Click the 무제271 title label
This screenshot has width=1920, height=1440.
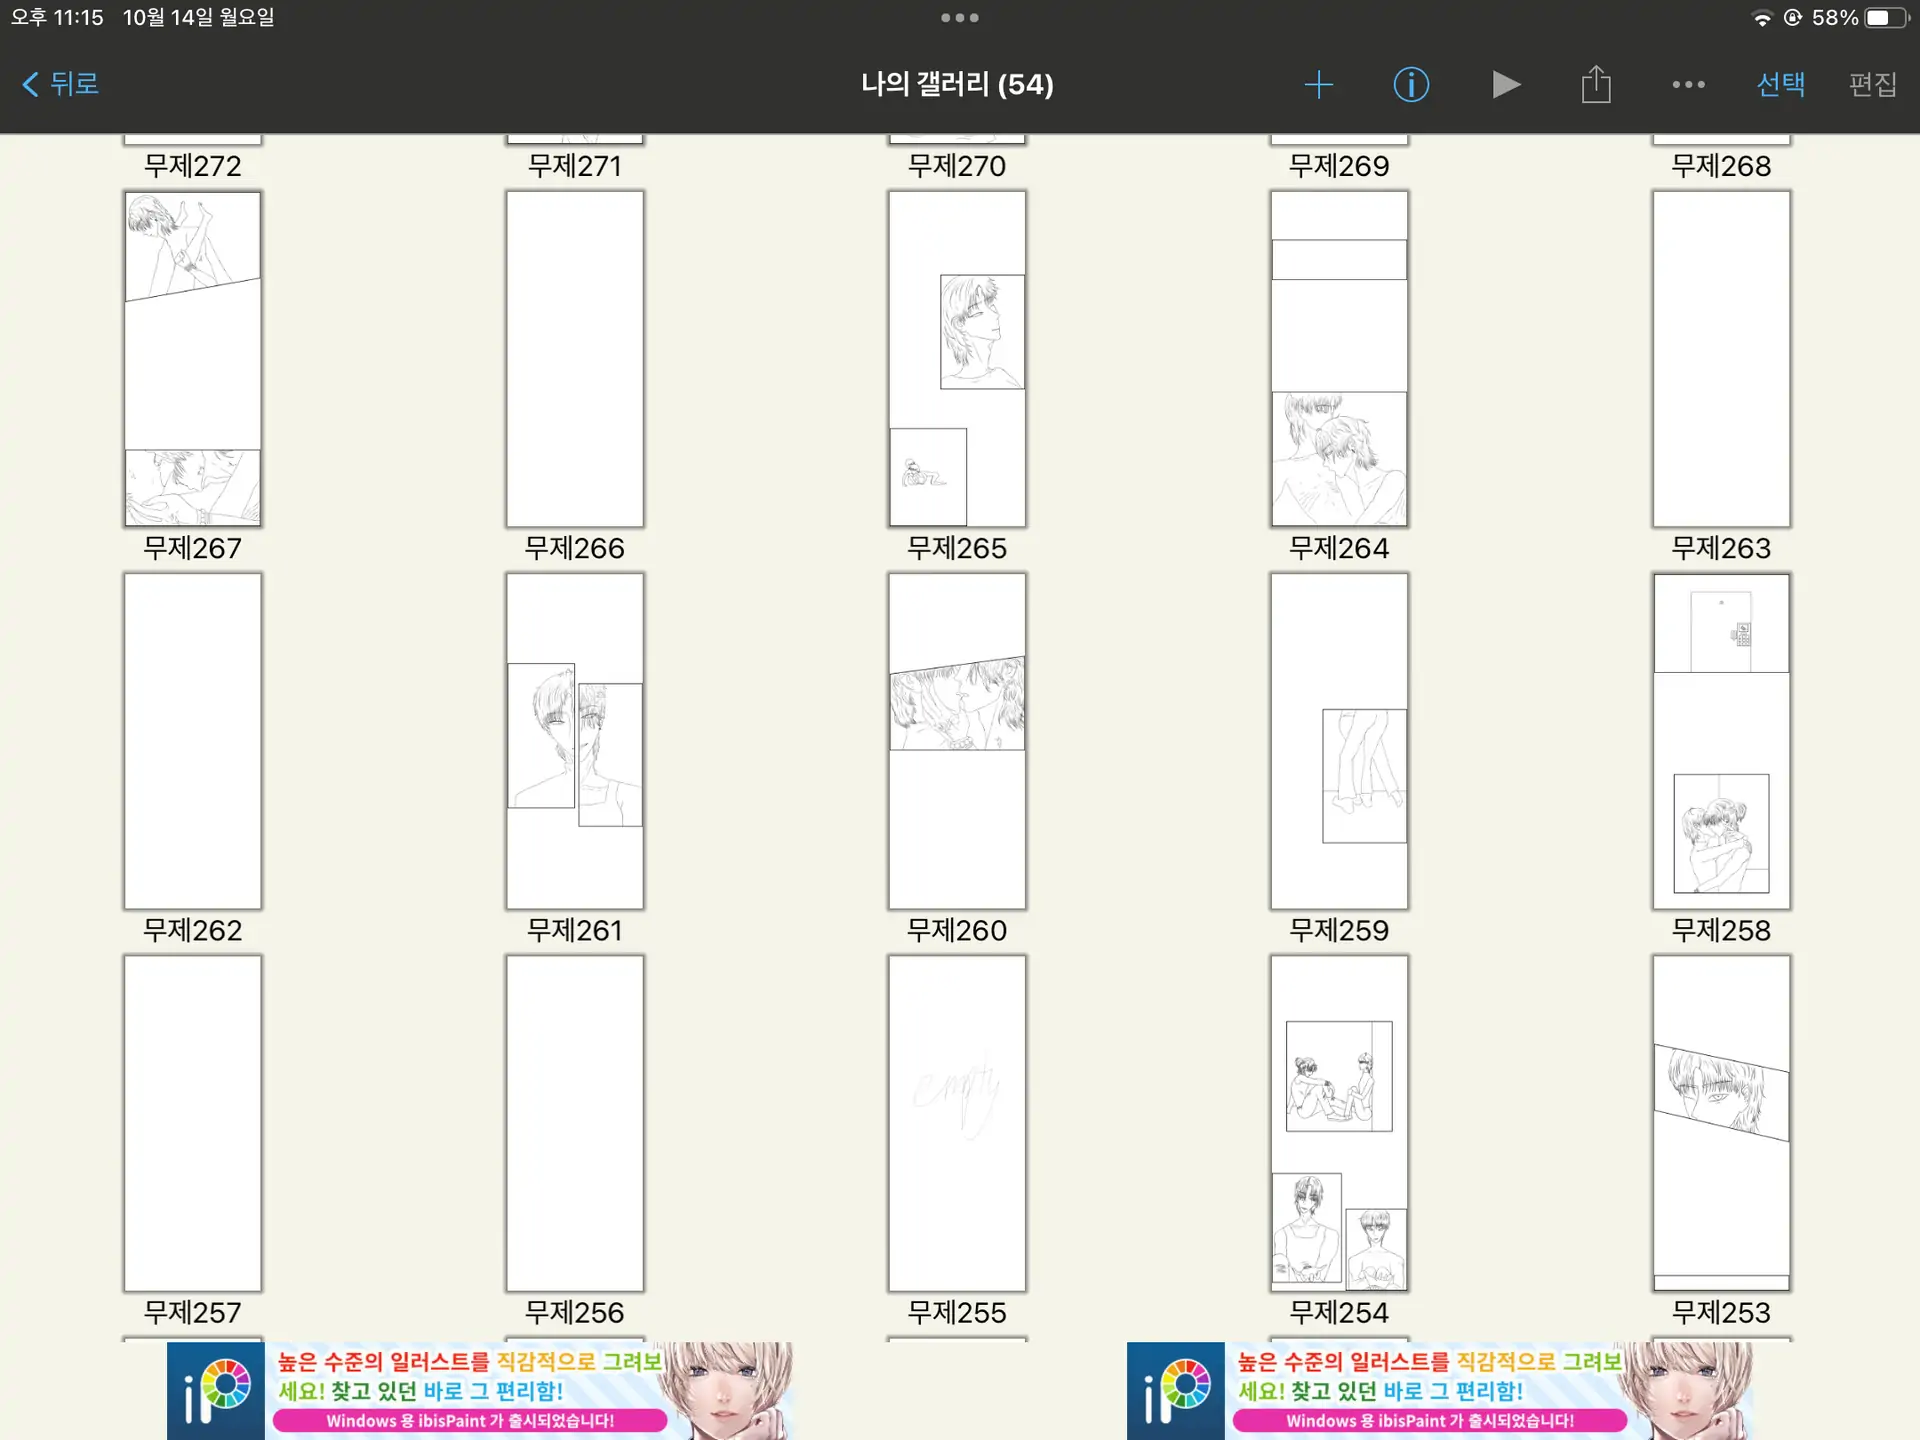coord(575,166)
